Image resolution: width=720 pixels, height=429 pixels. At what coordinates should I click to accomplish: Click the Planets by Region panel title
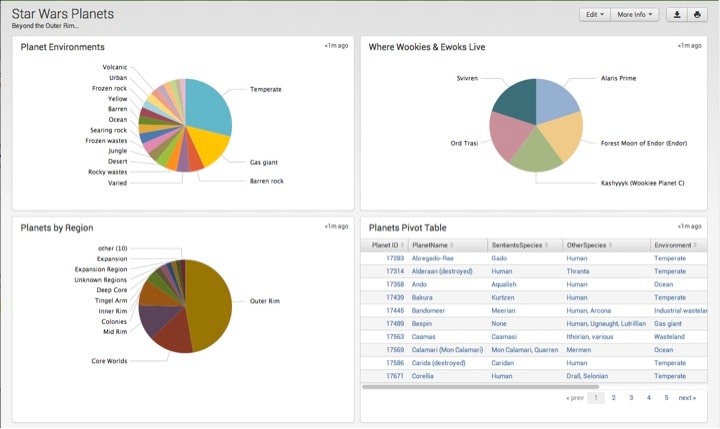pos(57,228)
